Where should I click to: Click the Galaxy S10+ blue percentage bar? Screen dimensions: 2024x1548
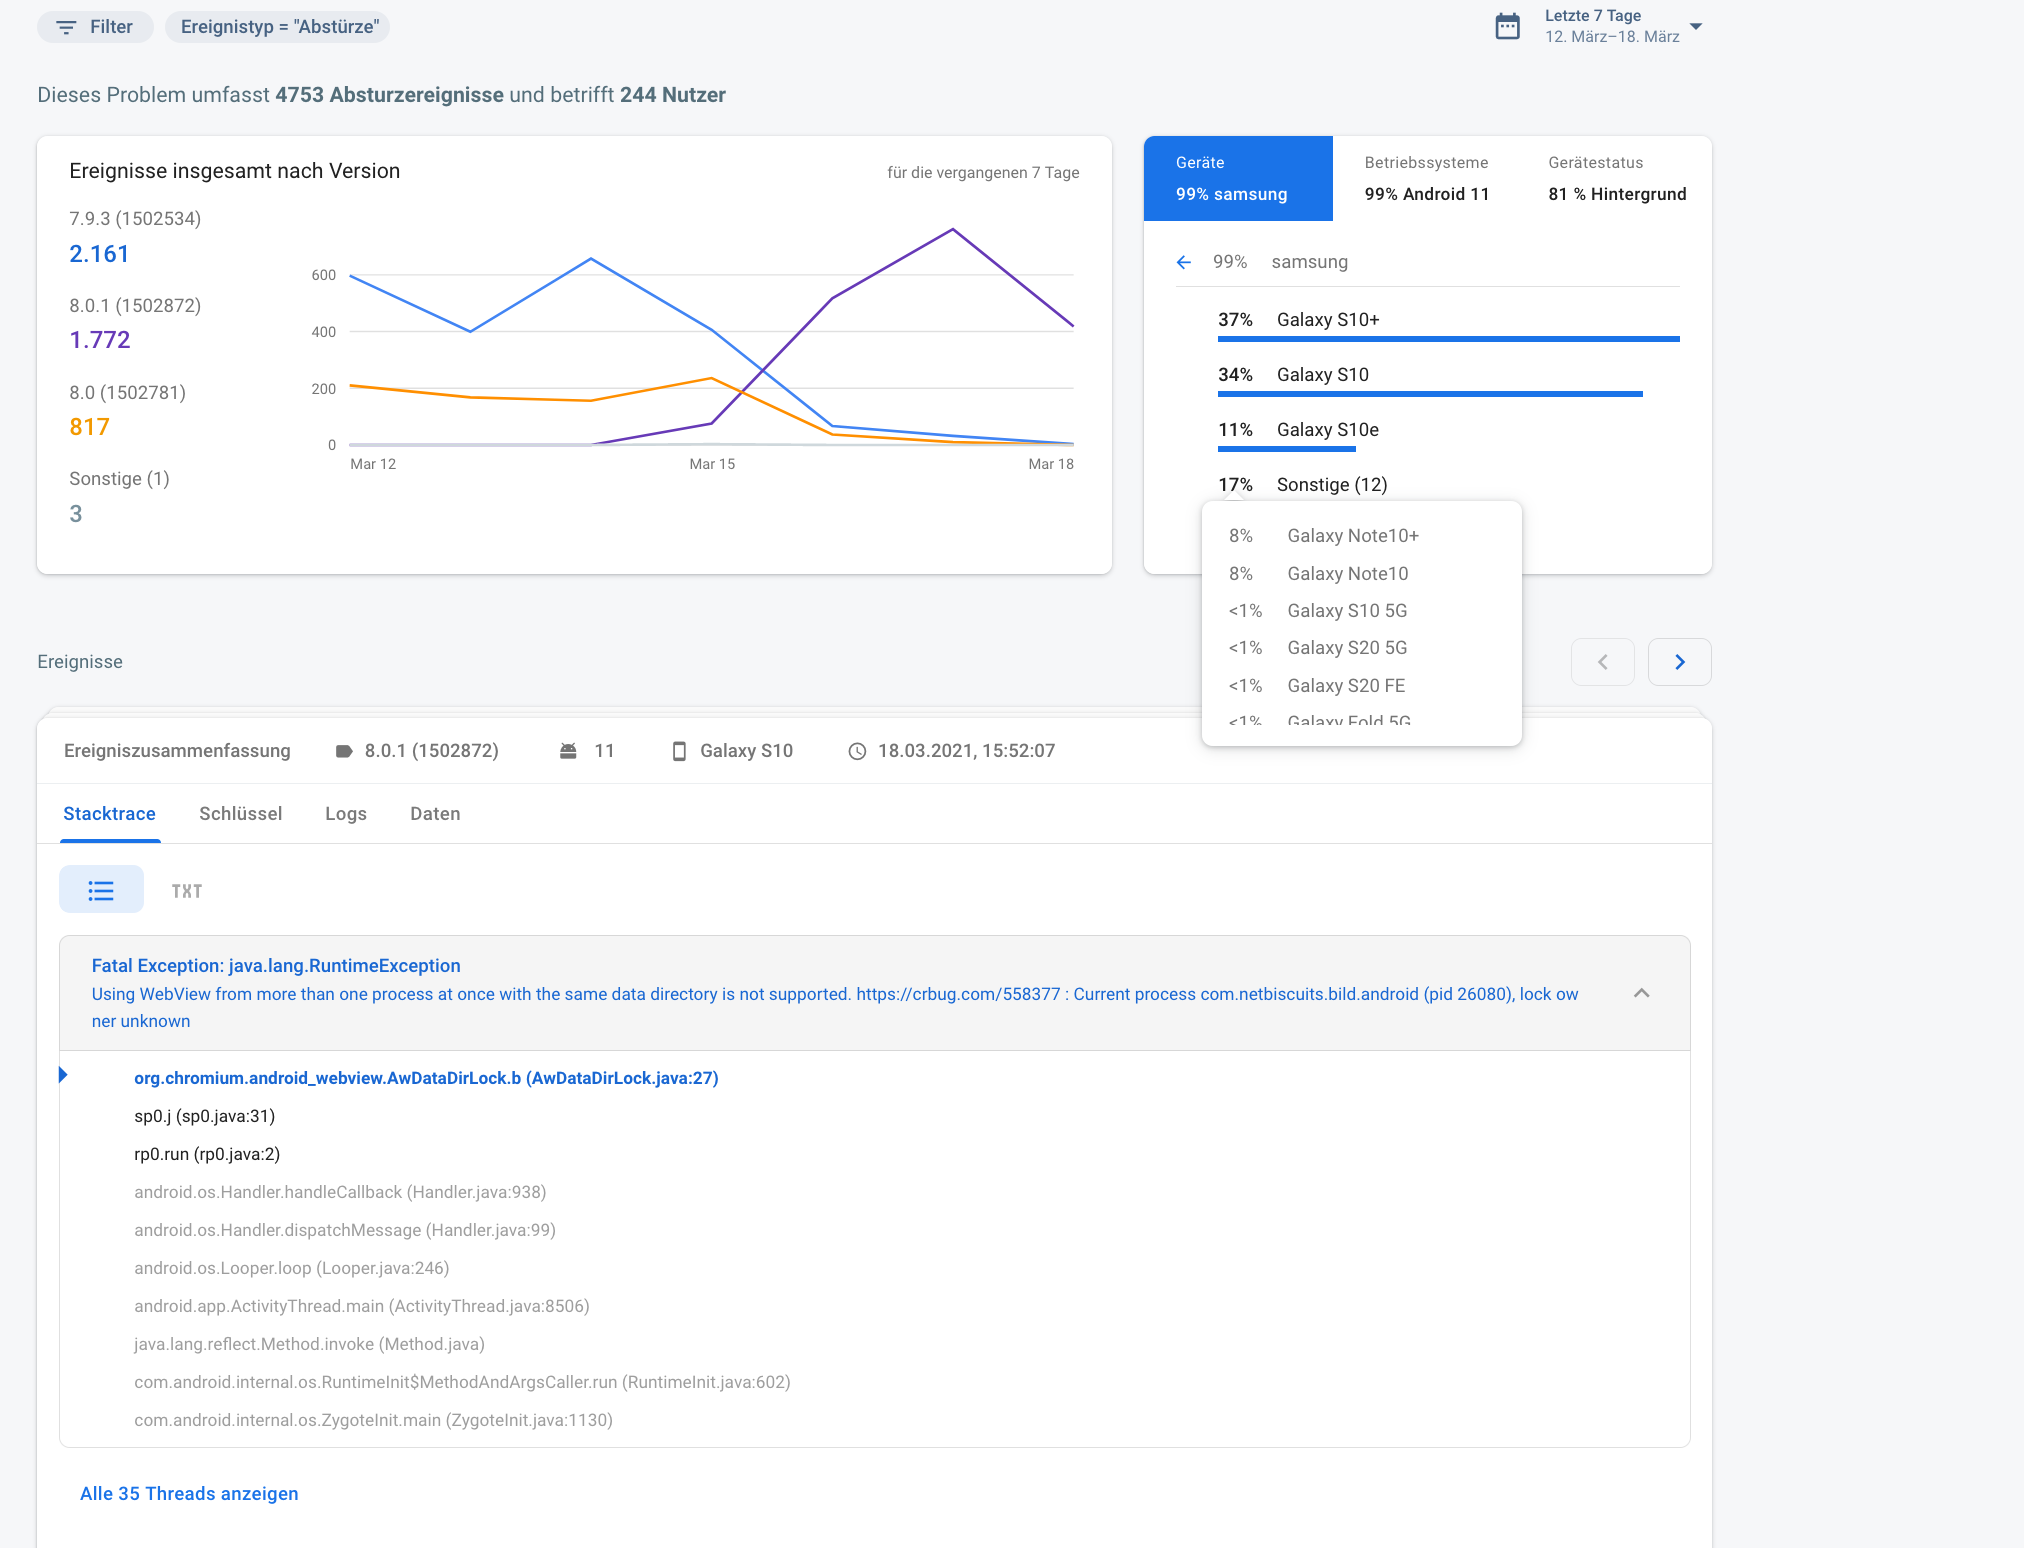[x=1448, y=340]
